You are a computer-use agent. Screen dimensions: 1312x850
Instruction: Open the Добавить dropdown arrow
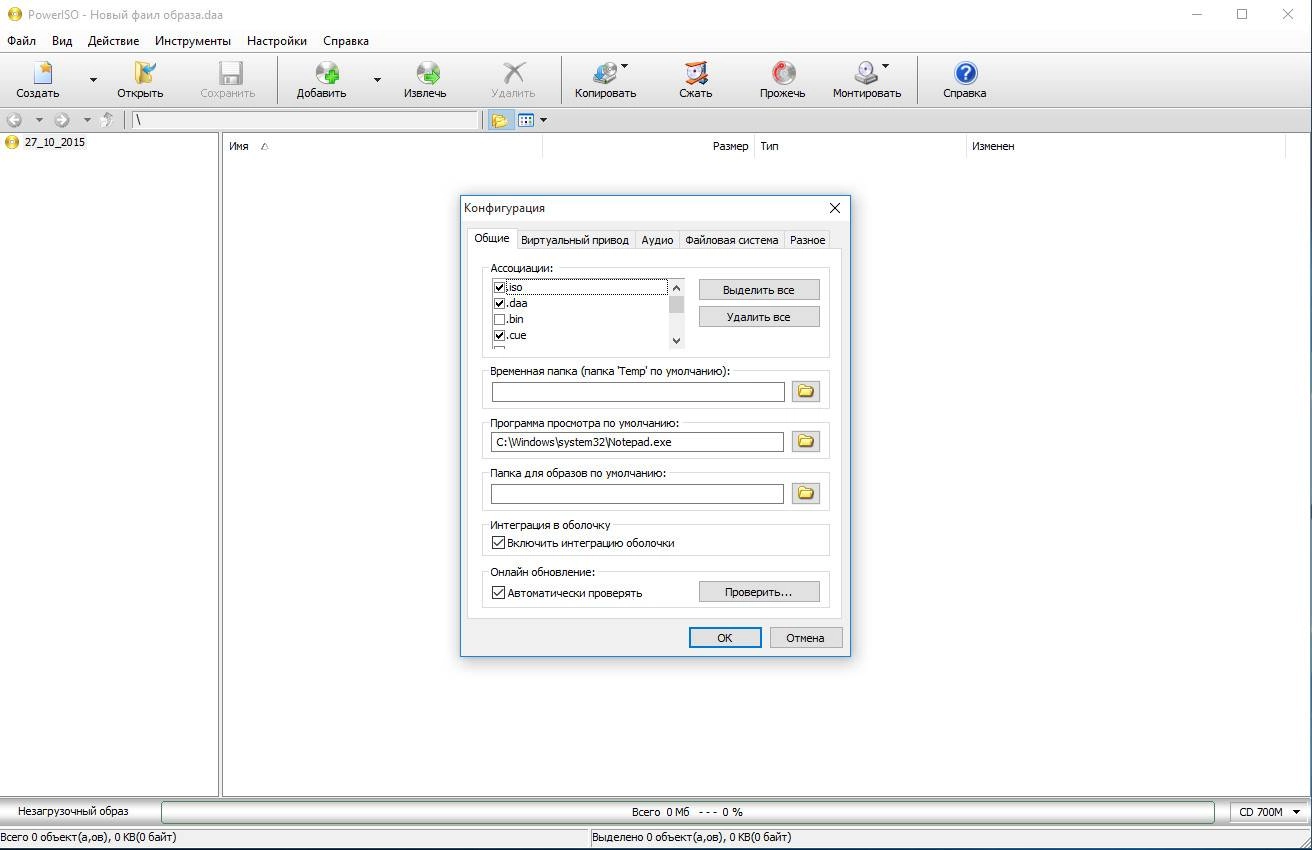(377, 79)
